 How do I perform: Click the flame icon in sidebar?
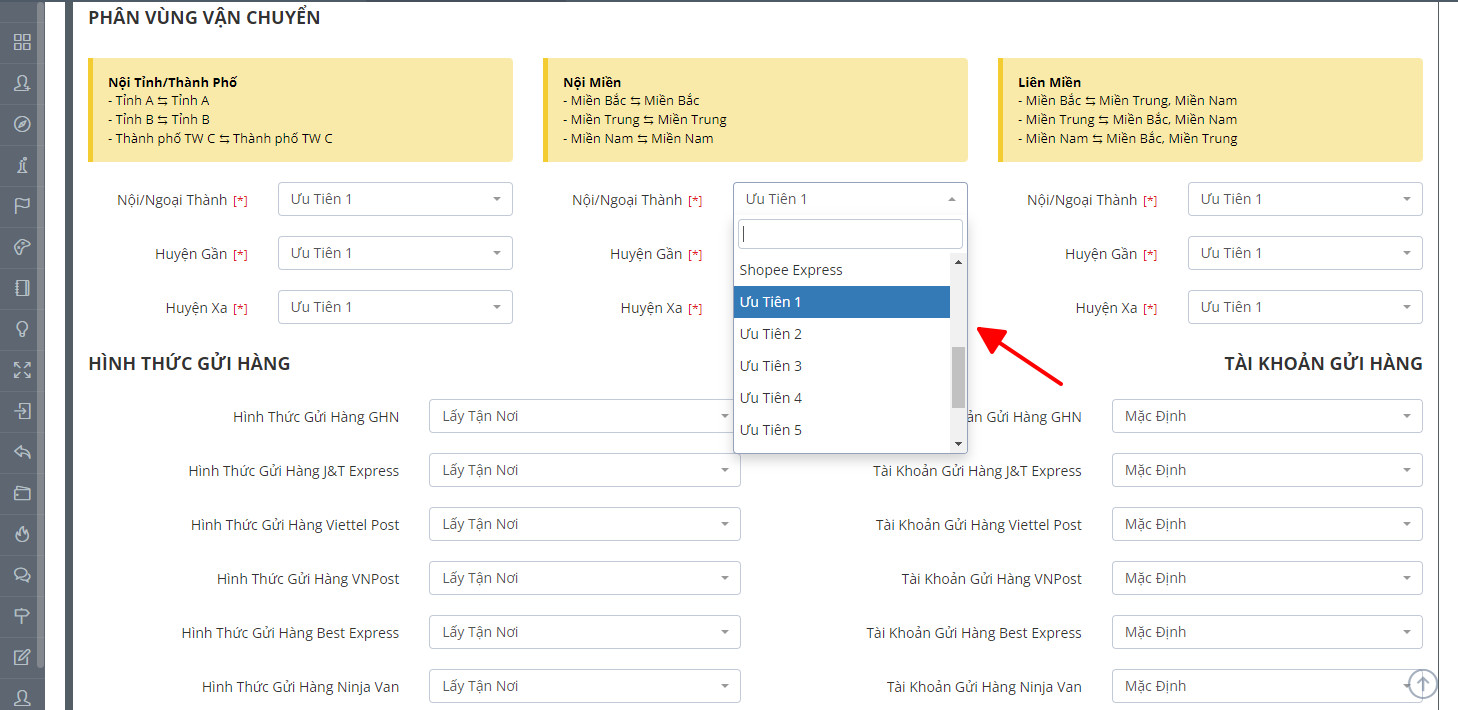pos(22,534)
